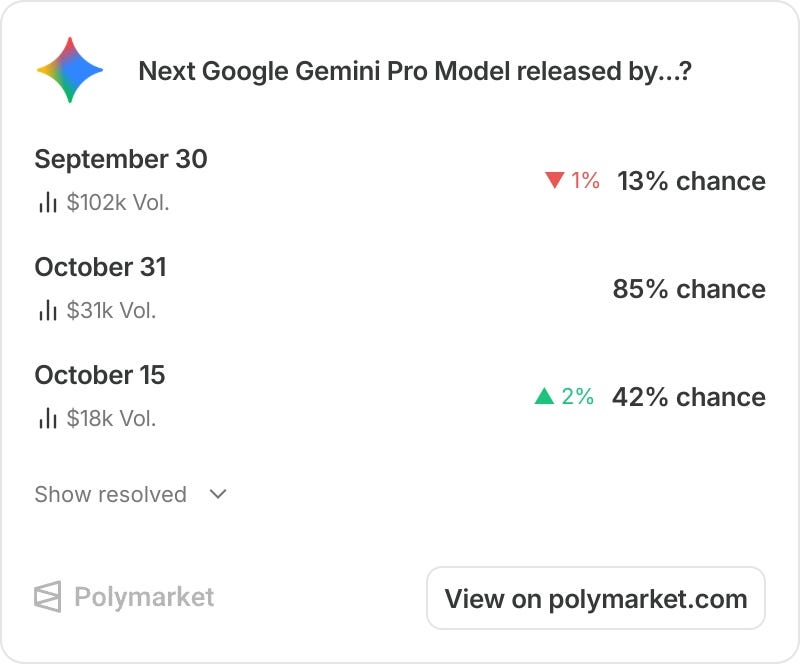800x672 pixels.
Task: Click the 85% chance value
Action: (x=689, y=289)
